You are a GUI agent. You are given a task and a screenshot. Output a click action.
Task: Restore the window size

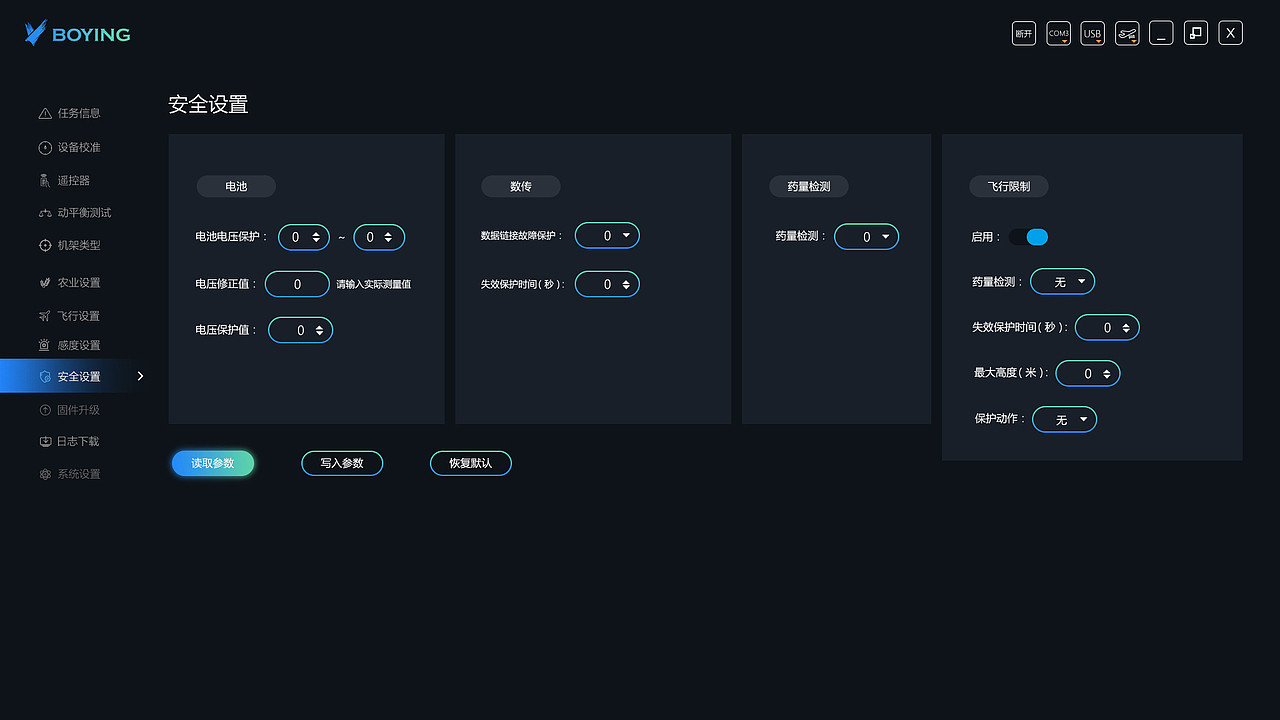point(1196,33)
